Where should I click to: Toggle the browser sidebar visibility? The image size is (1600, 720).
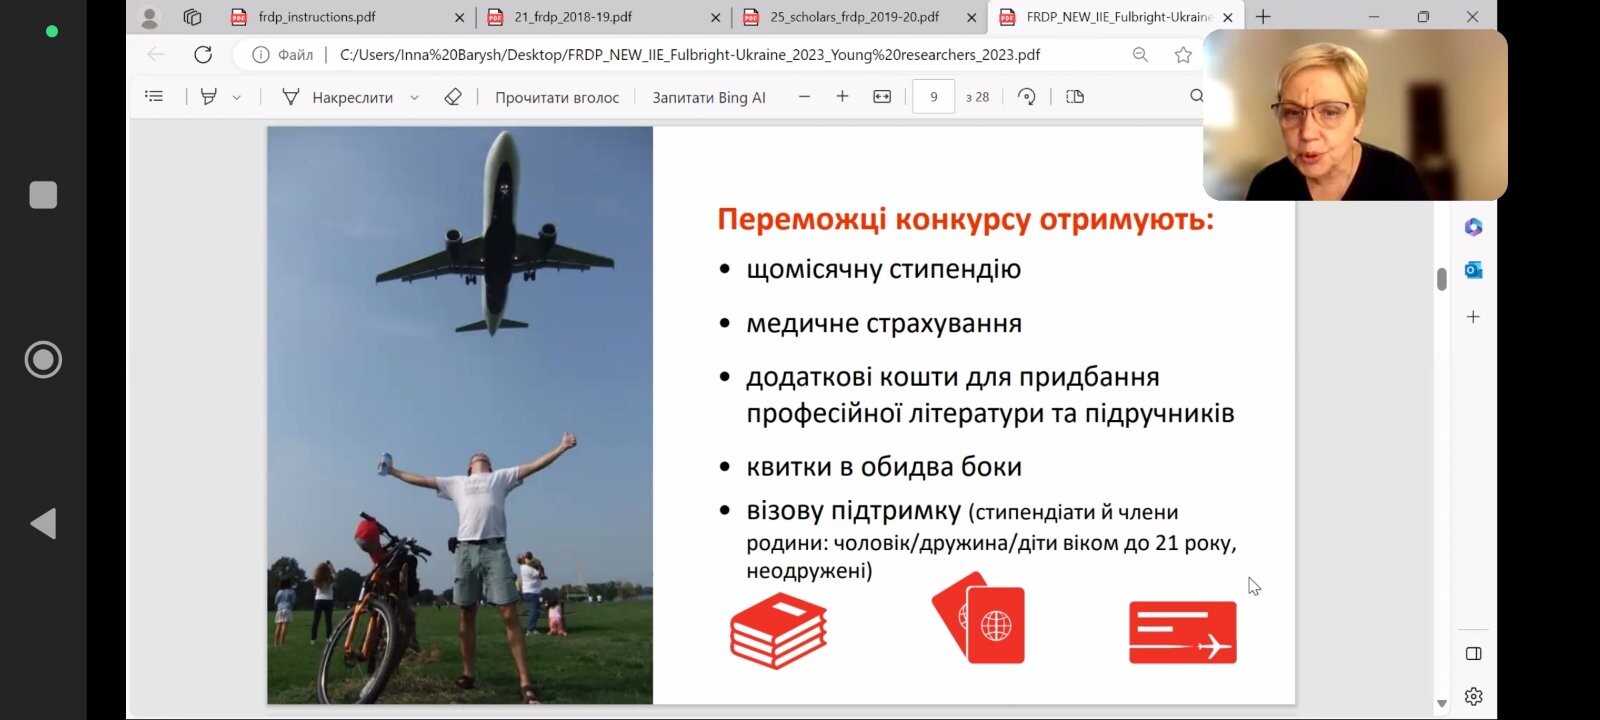pyautogui.click(x=1473, y=654)
